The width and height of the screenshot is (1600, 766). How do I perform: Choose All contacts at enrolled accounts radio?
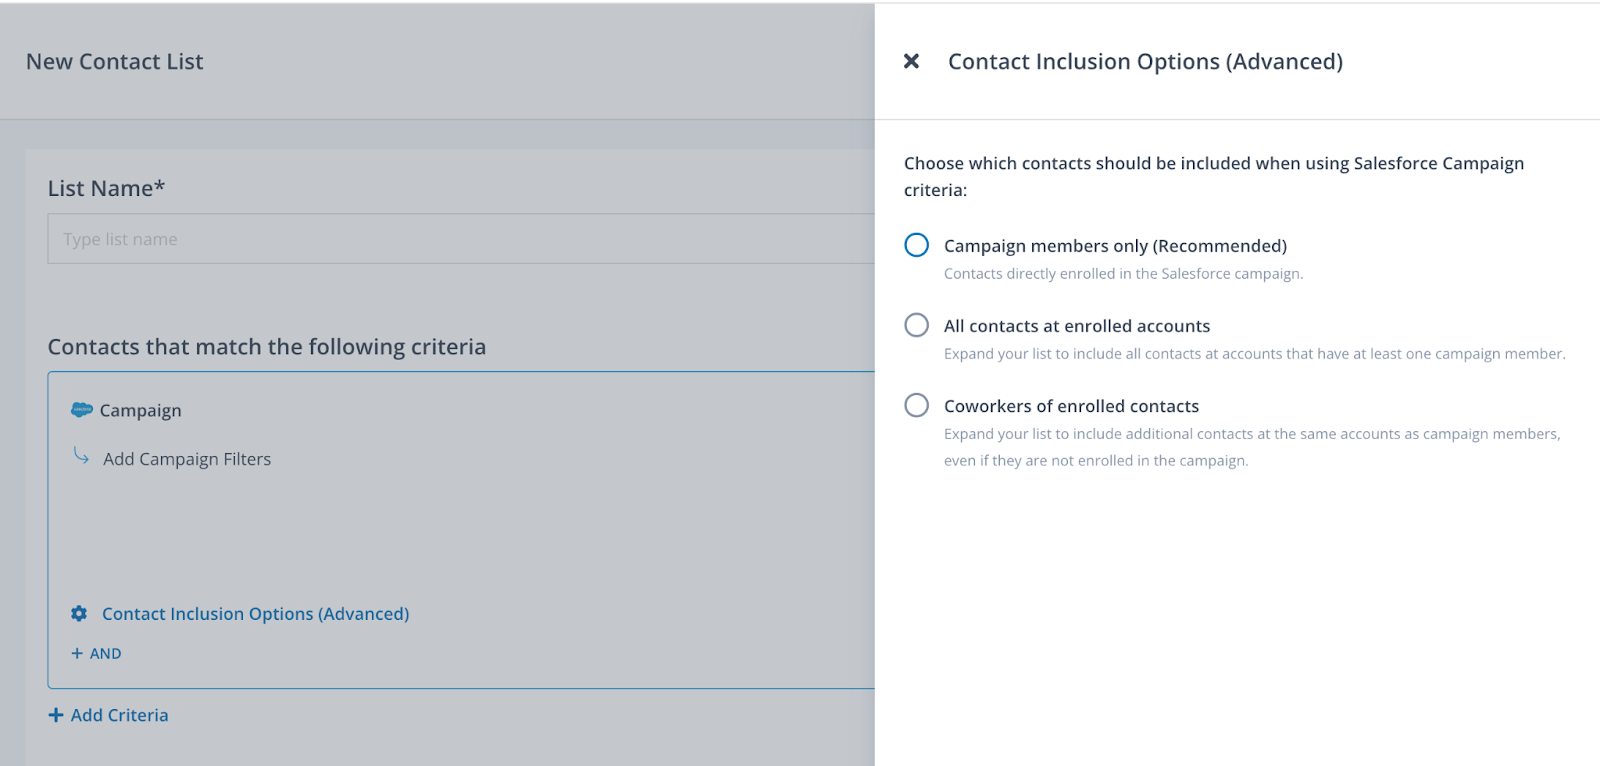coord(916,326)
